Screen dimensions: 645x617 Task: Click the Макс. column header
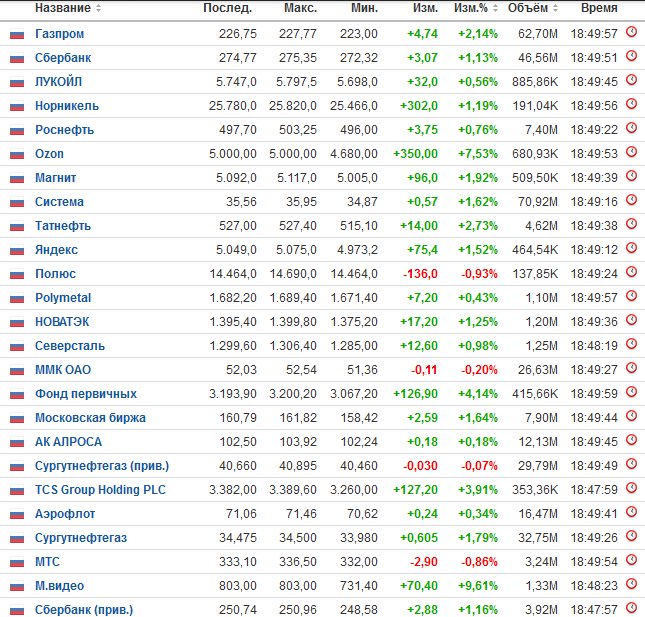300,8
